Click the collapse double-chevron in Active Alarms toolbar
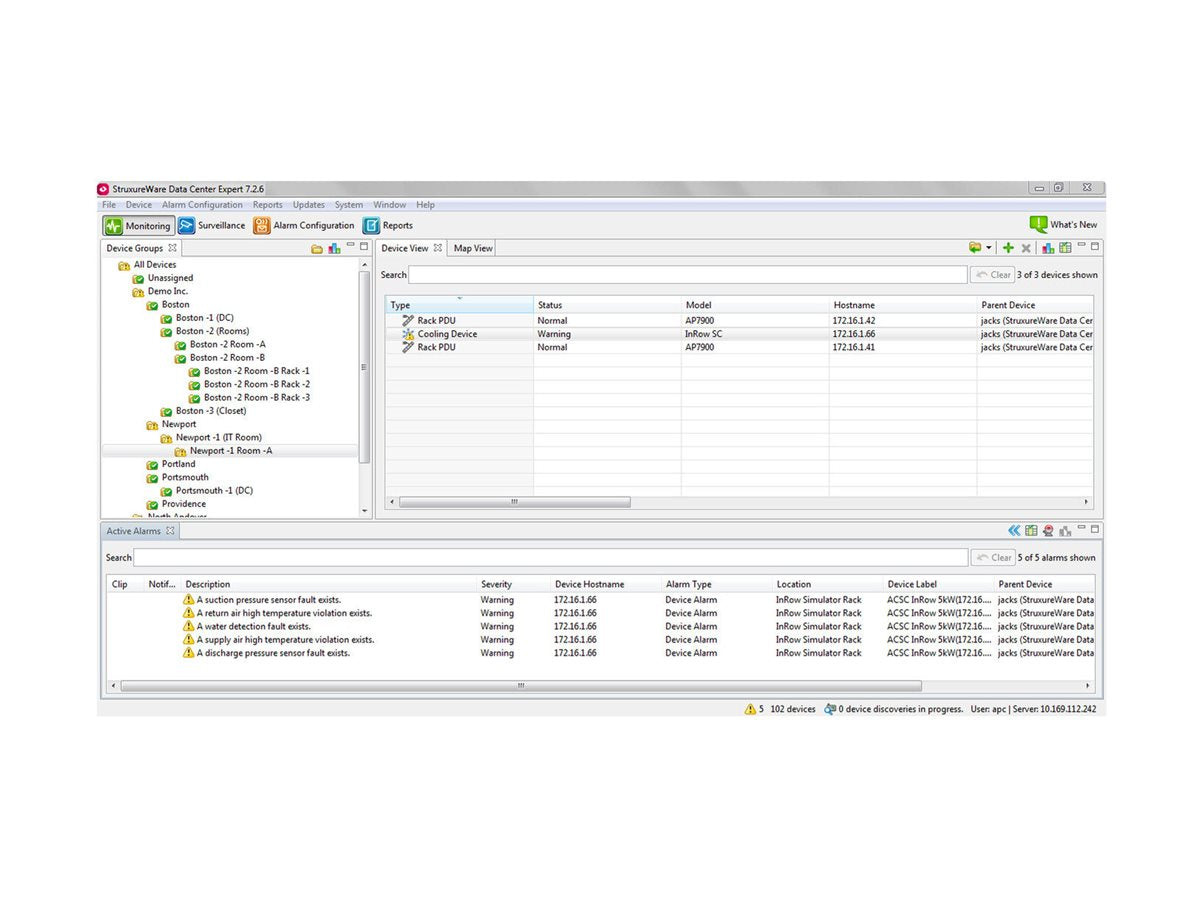1200x900 pixels. point(1013,530)
